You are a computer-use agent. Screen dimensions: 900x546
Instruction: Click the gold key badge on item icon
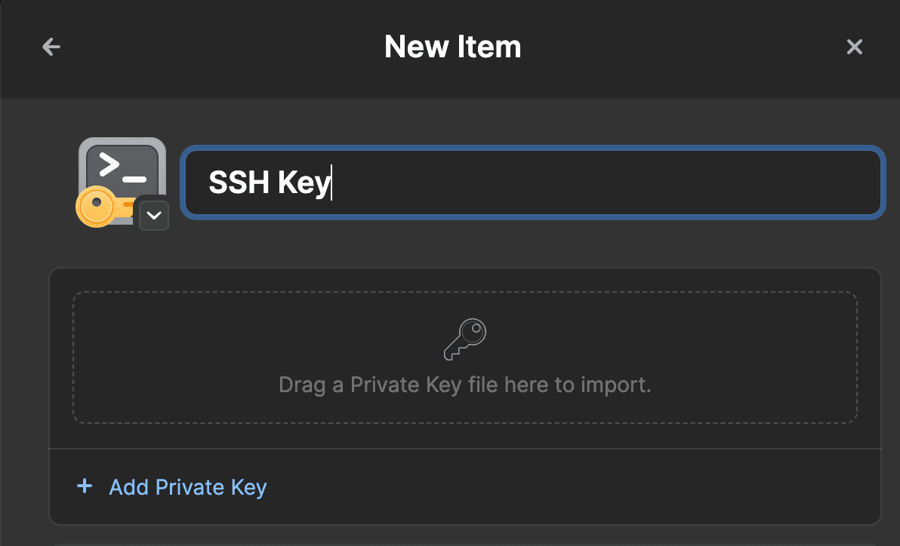(97, 209)
